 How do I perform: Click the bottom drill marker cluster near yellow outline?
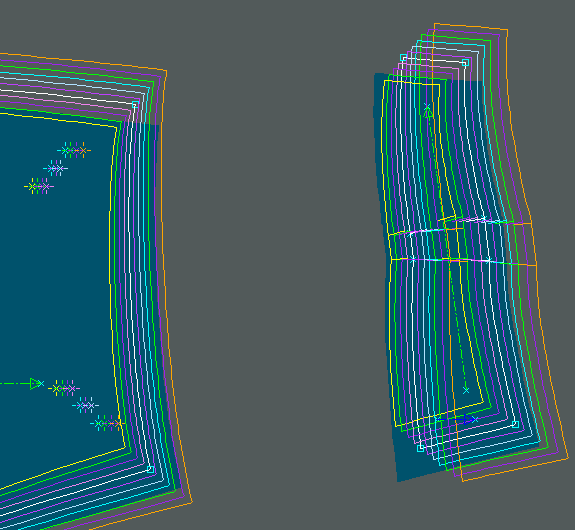click(106, 424)
